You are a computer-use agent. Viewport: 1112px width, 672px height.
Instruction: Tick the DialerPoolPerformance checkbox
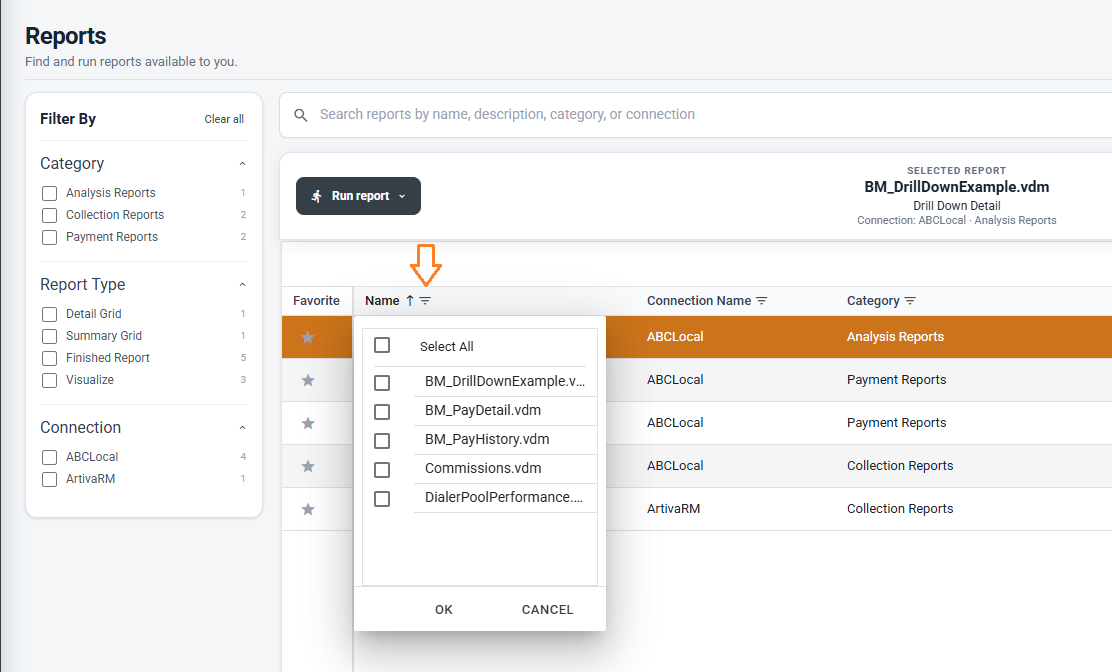[382, 499]
